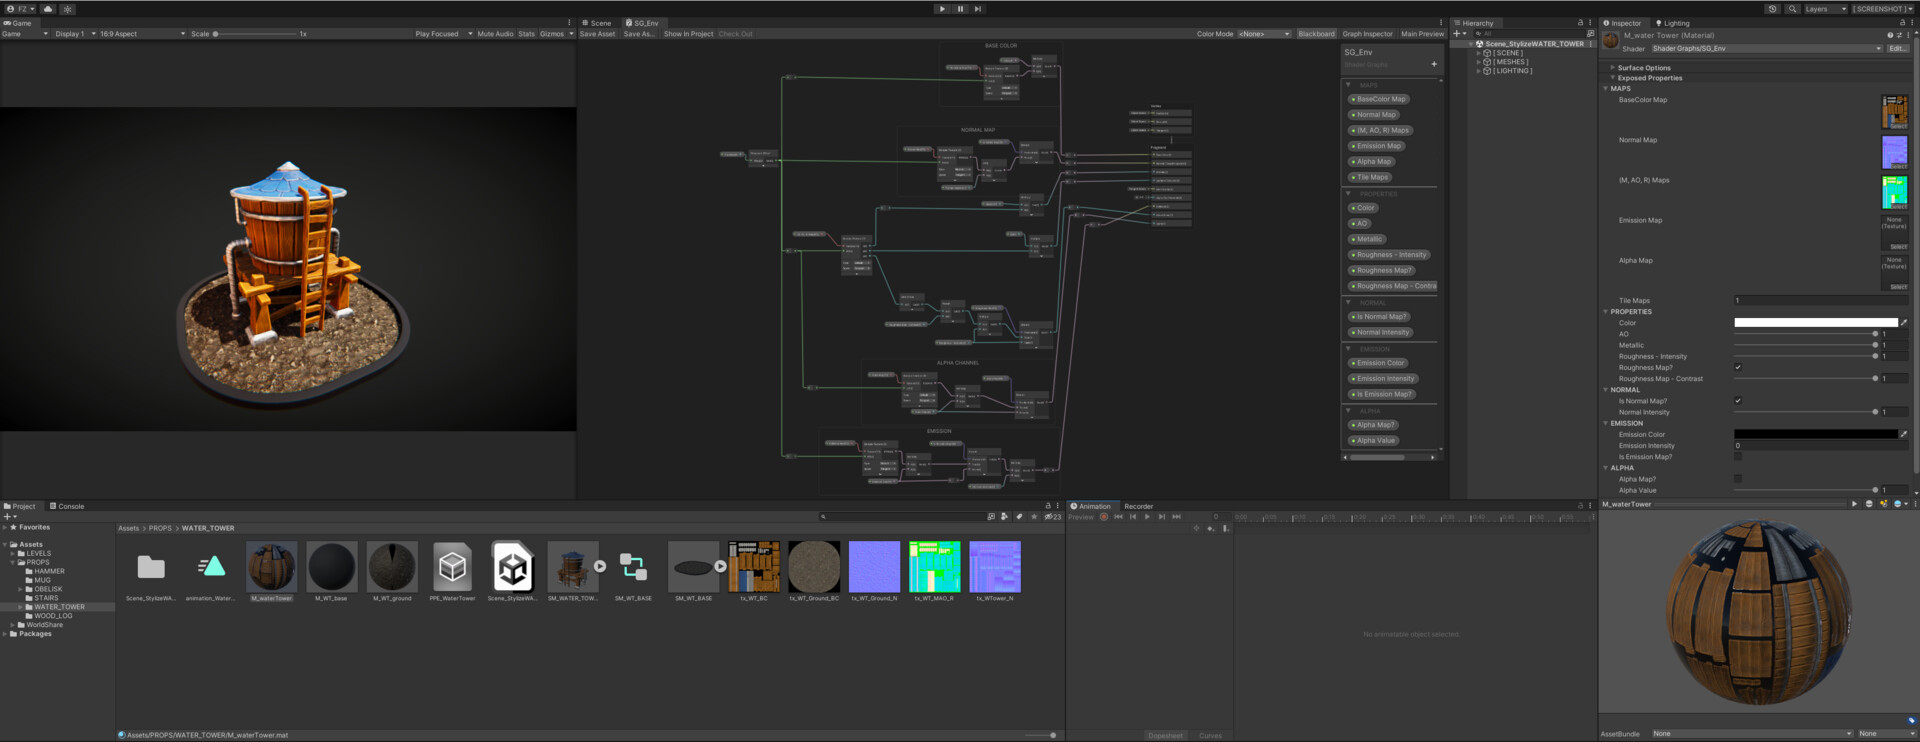The image size is (1920, 742).
Task: Click the white Color swatch in Properties
Action: click(x=1815, y=323)
